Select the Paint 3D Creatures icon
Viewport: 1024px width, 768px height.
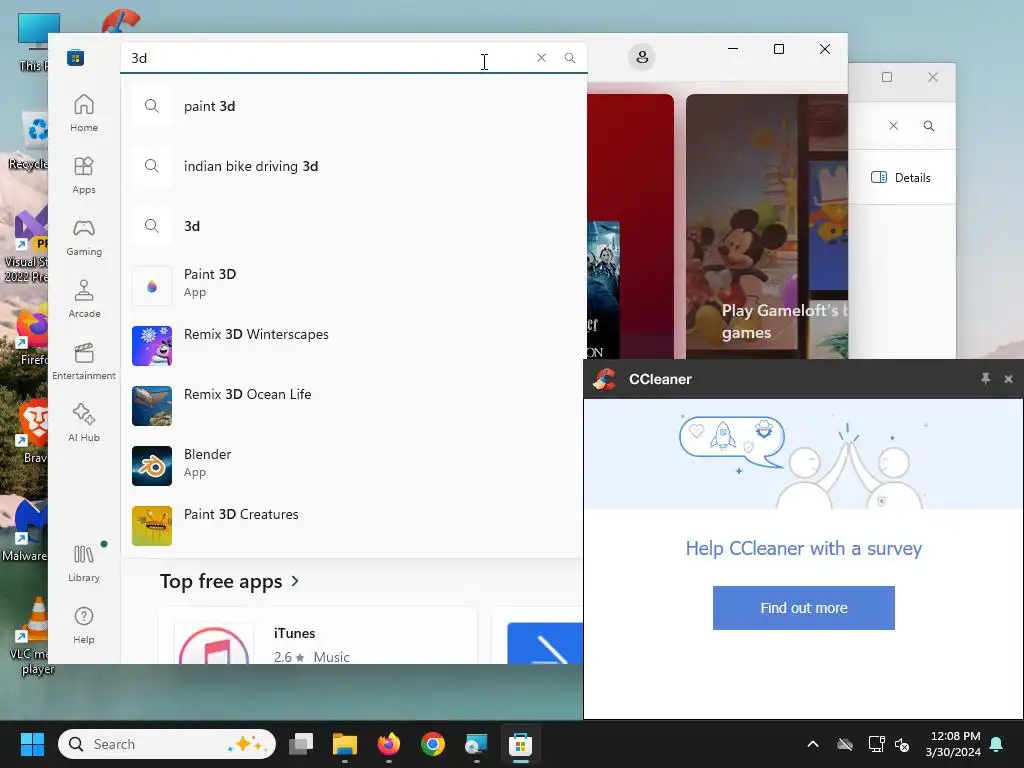point(152,526)
